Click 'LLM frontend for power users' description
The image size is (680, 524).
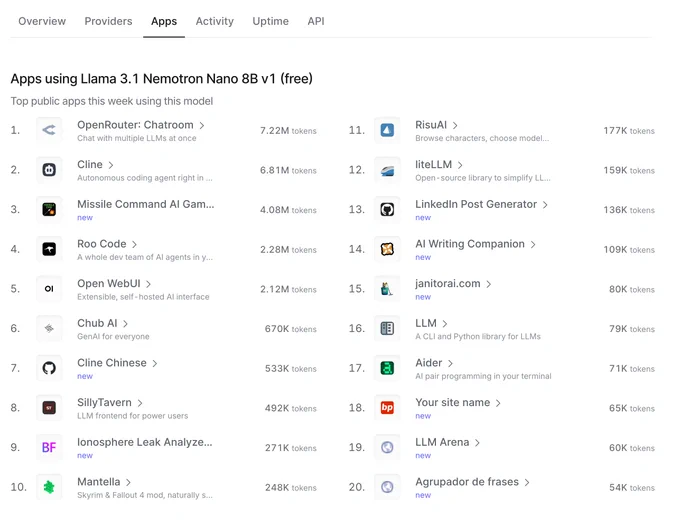pyautogui.click(x=133, y=416)
